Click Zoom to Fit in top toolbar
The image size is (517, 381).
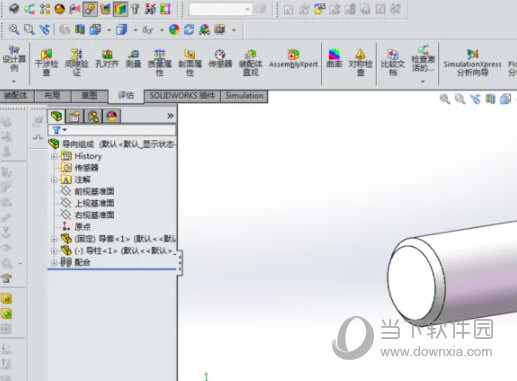pyautogui.click(x=14, y=30)
